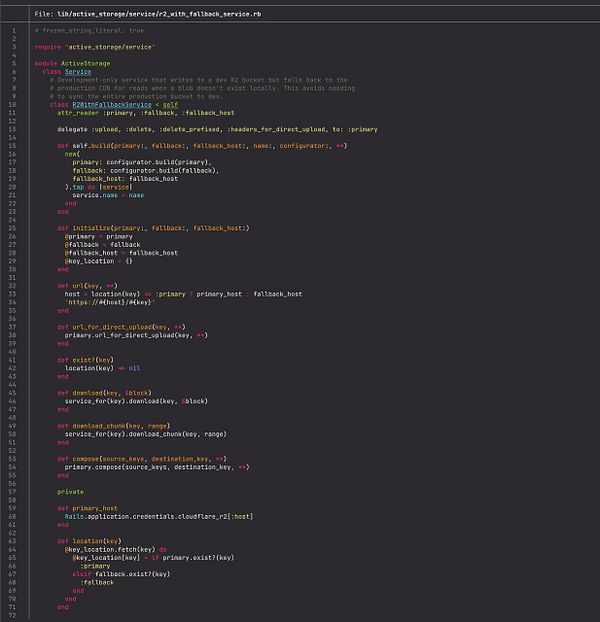This screenshot has width=600, height=622.
Task: Click the ':fallback' symbol on line 68
Action: (x=97, y=583)
